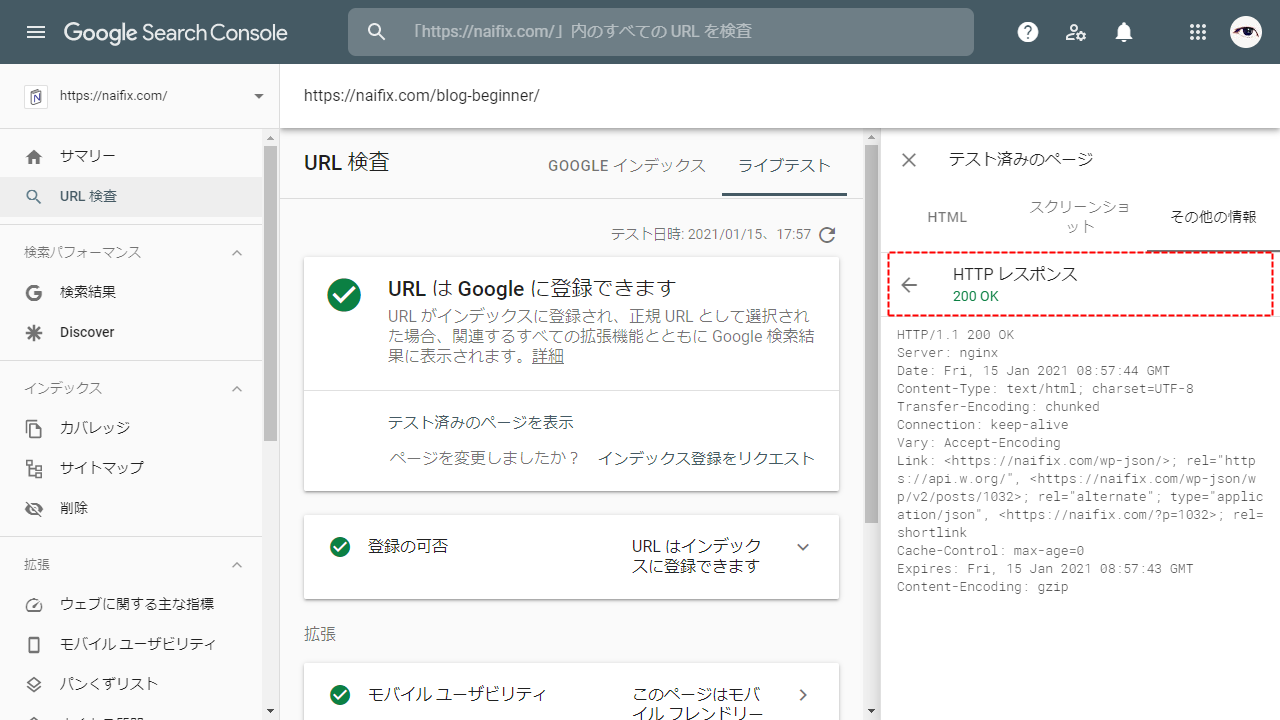Collapse the 拡張 sidebar section
Image resolution: width=1280 pixels, height=720 pixels.
(237, 565)
